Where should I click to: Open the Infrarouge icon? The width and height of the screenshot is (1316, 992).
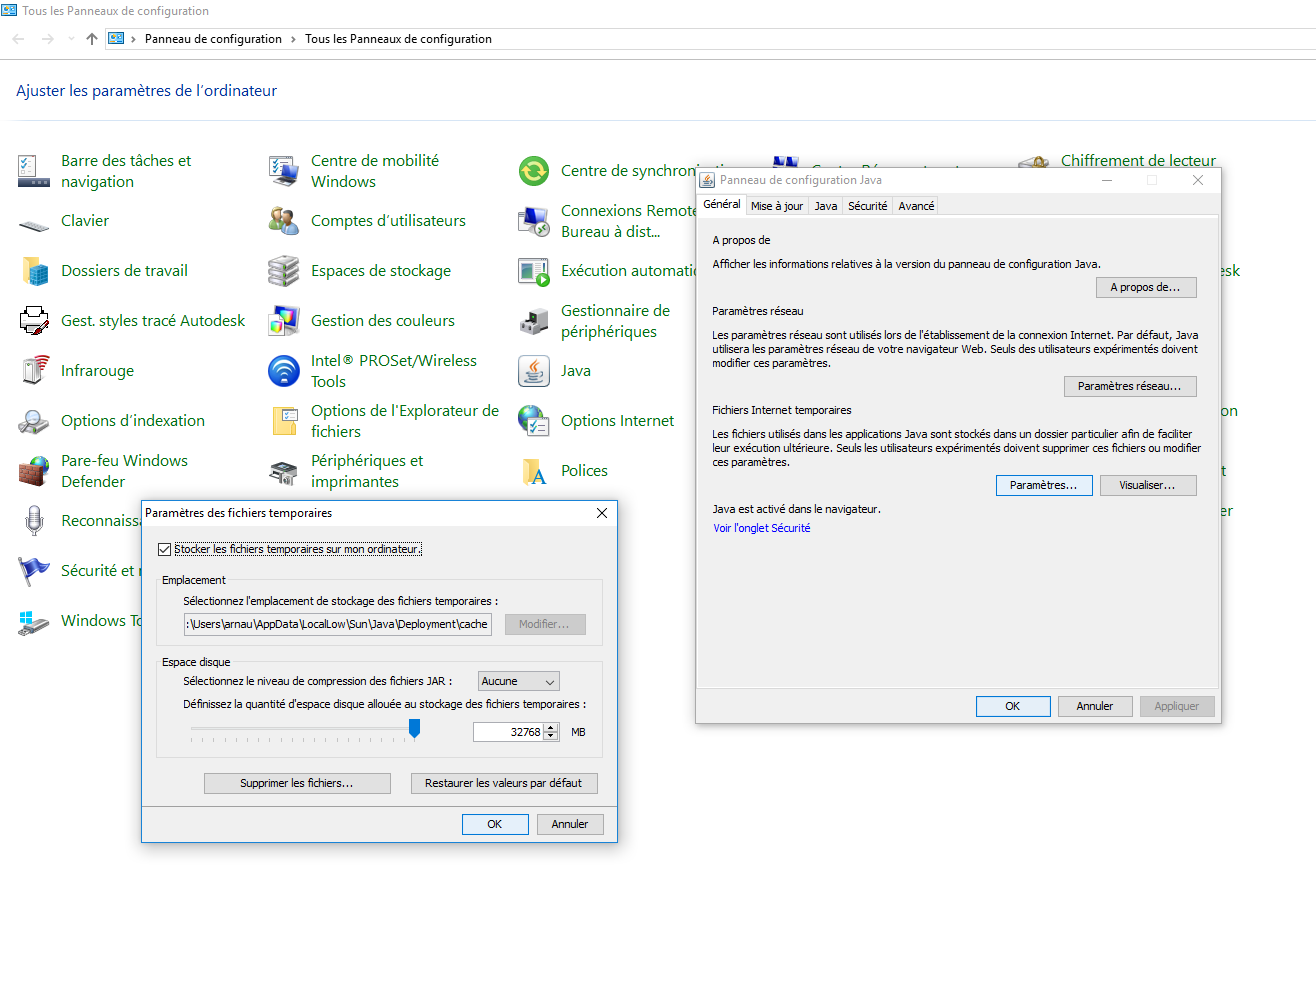pyautogui.click(x=34, y=371)
